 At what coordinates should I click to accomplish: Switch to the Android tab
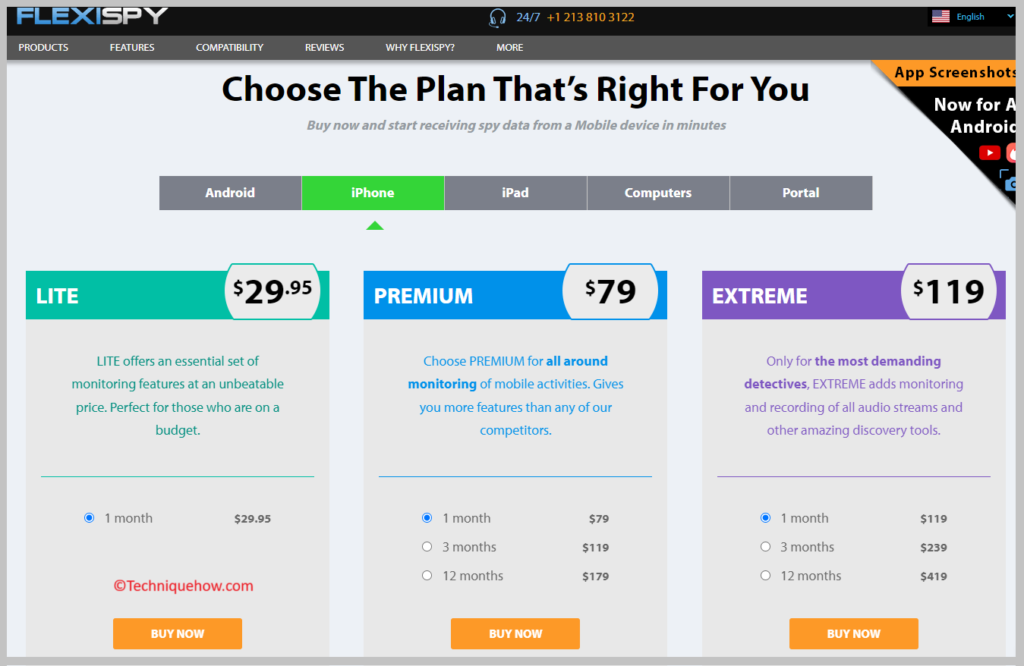pyautogui.click(x=230, y=193)
